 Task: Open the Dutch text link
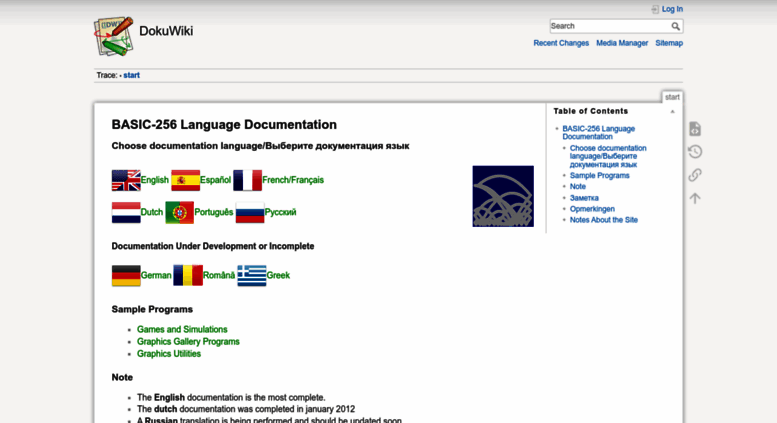(152, 212)
